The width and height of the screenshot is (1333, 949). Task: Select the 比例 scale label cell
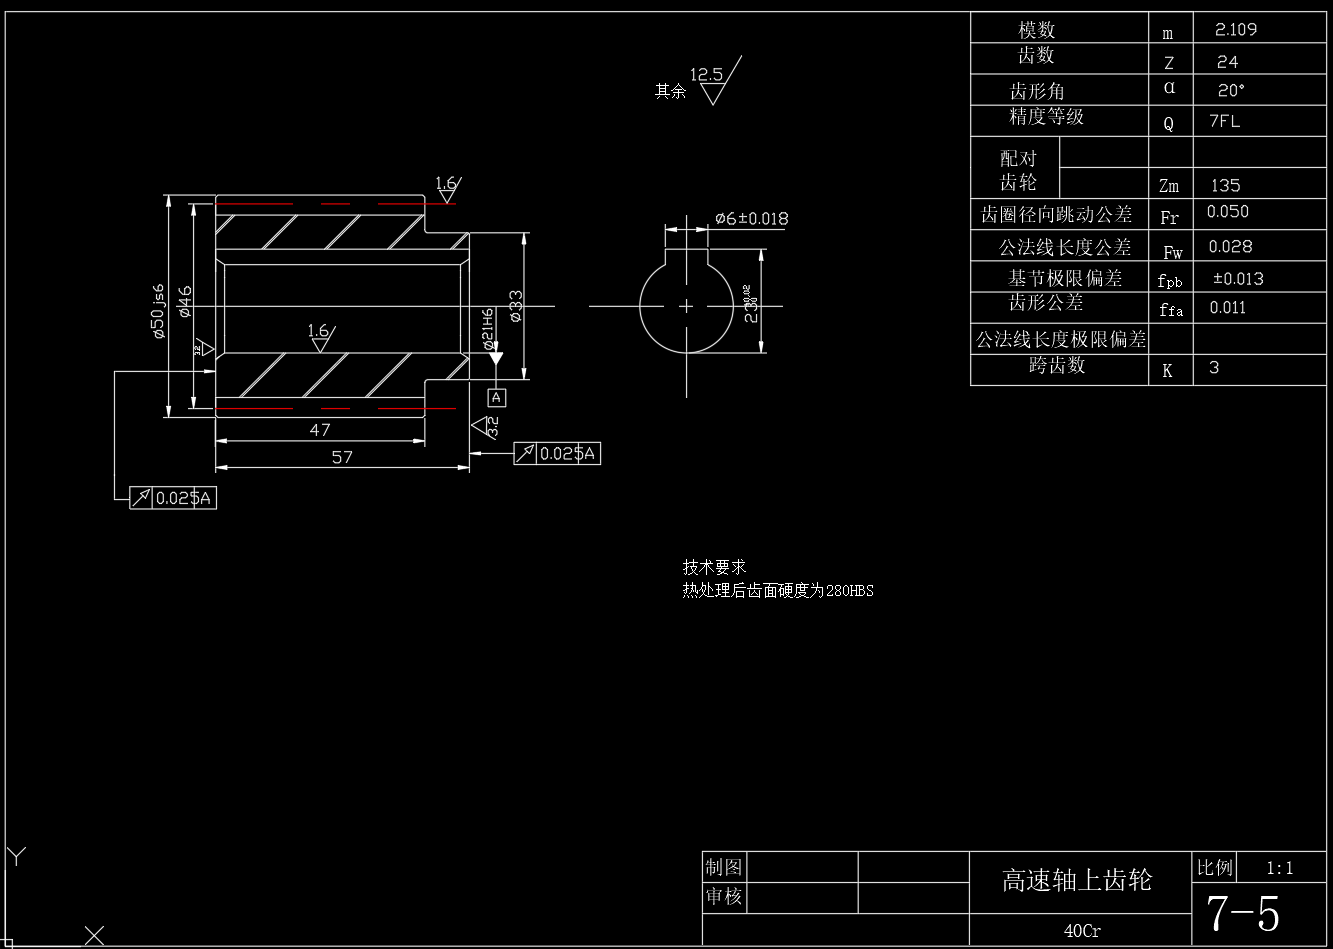[1215, 867]
